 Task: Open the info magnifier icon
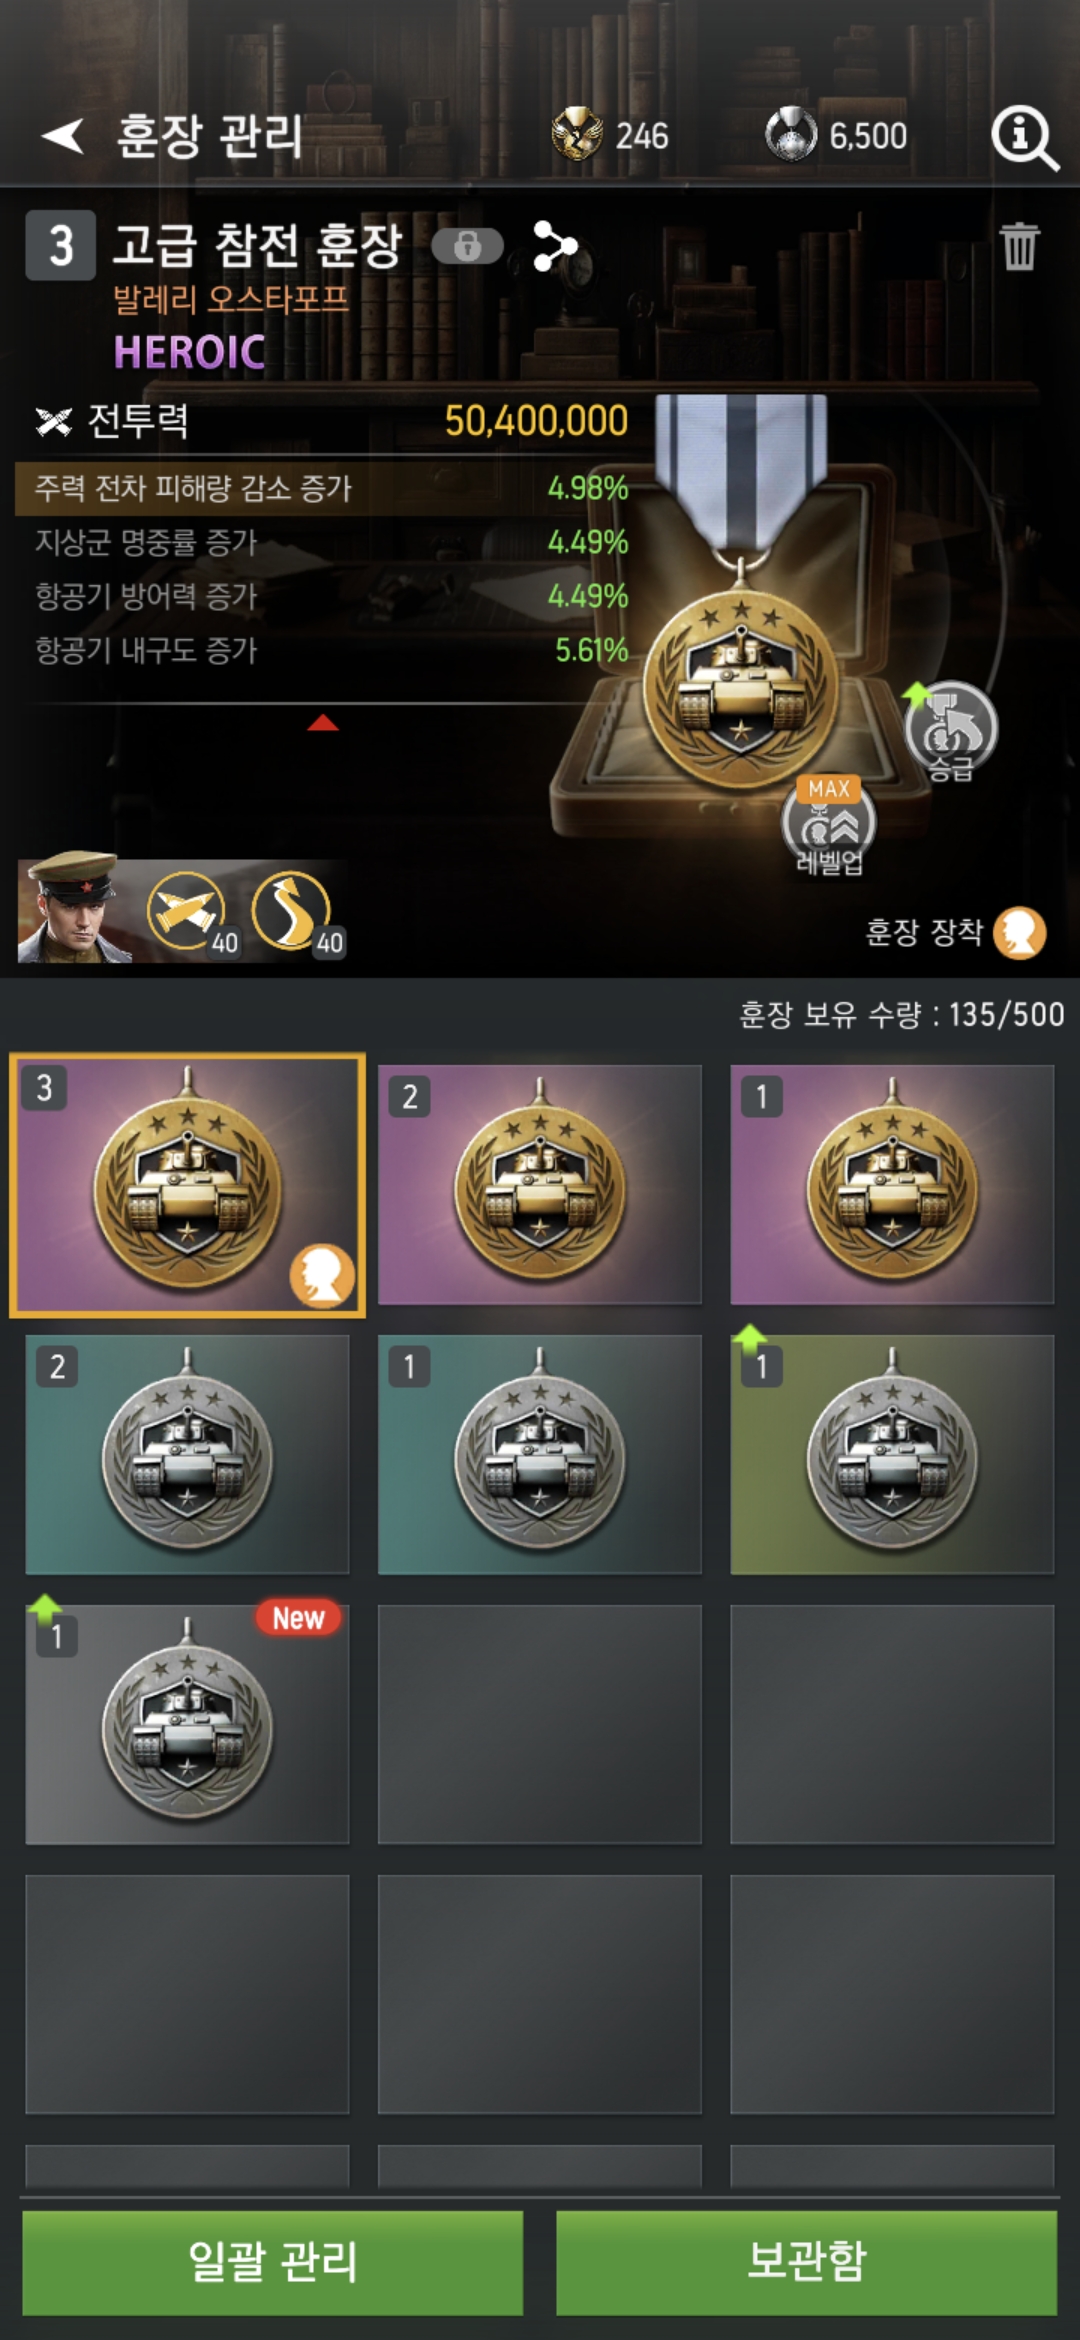[x=1024, y=138]
